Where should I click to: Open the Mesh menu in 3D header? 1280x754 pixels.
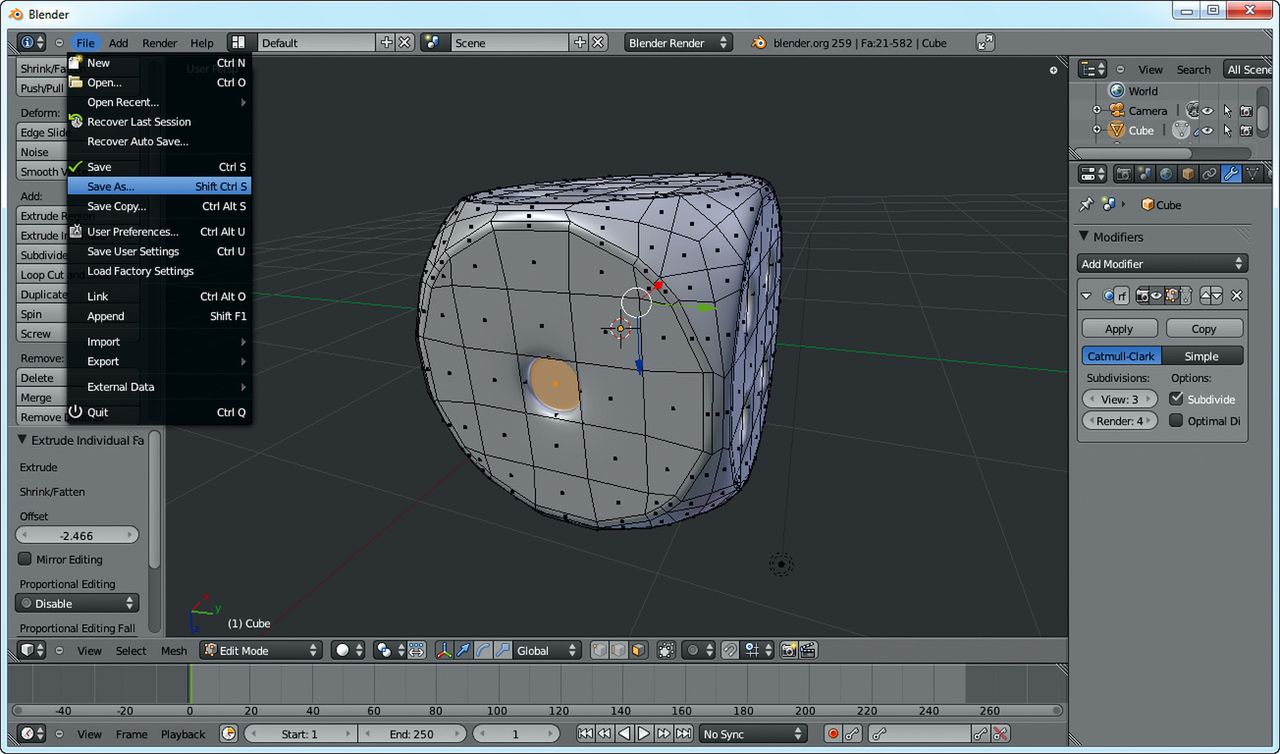click(174, 650)
